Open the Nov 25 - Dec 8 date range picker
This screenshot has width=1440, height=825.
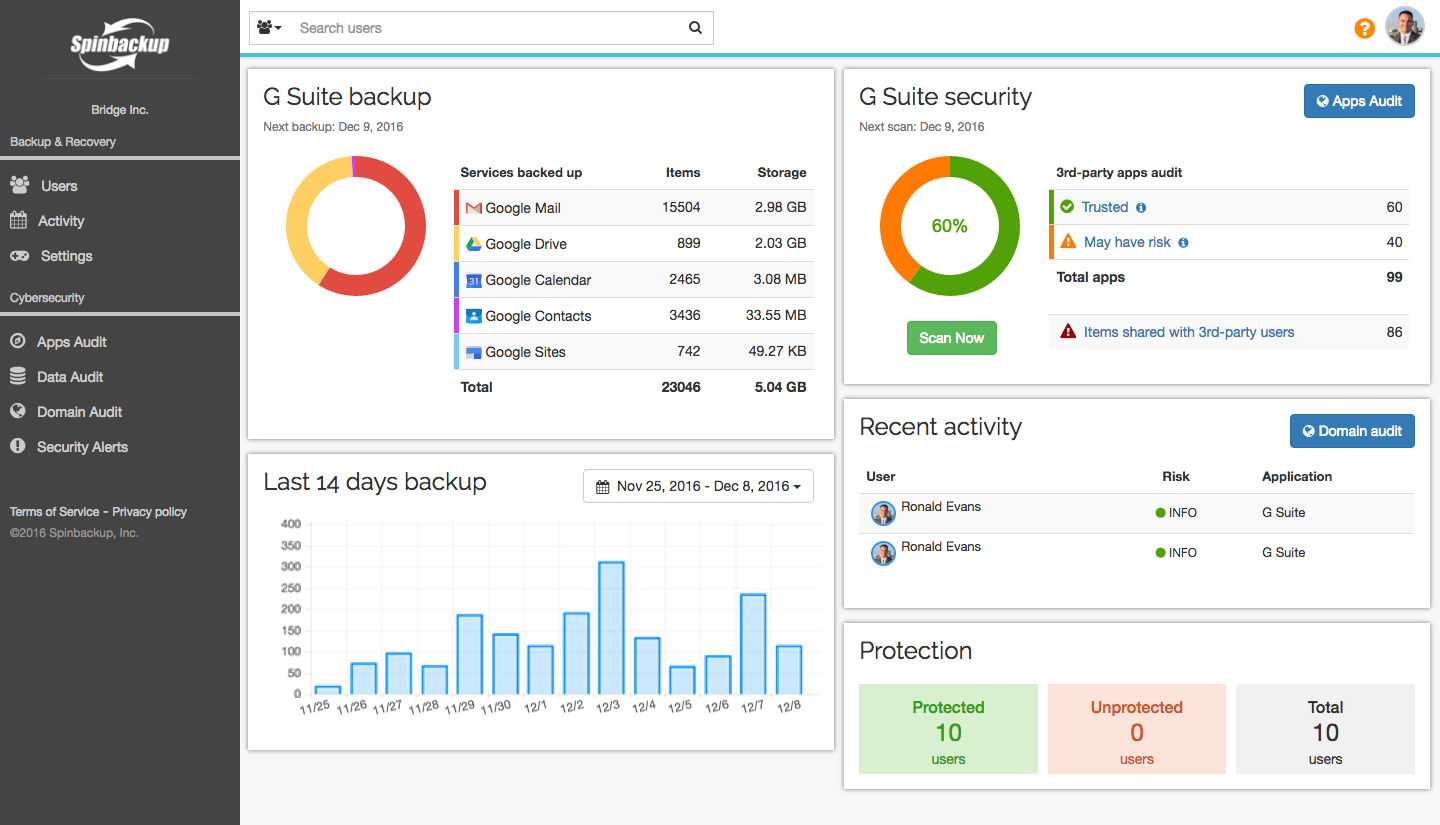[698, 486]
